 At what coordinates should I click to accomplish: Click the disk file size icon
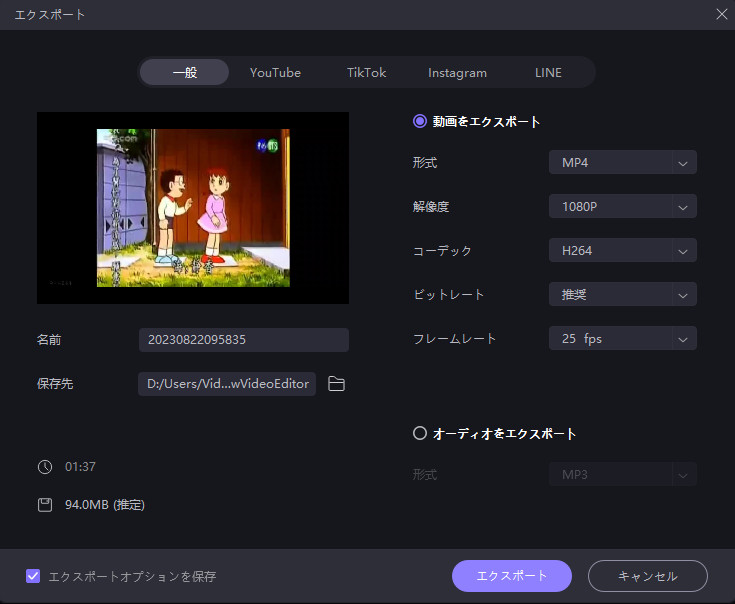[x=45, y=505]
